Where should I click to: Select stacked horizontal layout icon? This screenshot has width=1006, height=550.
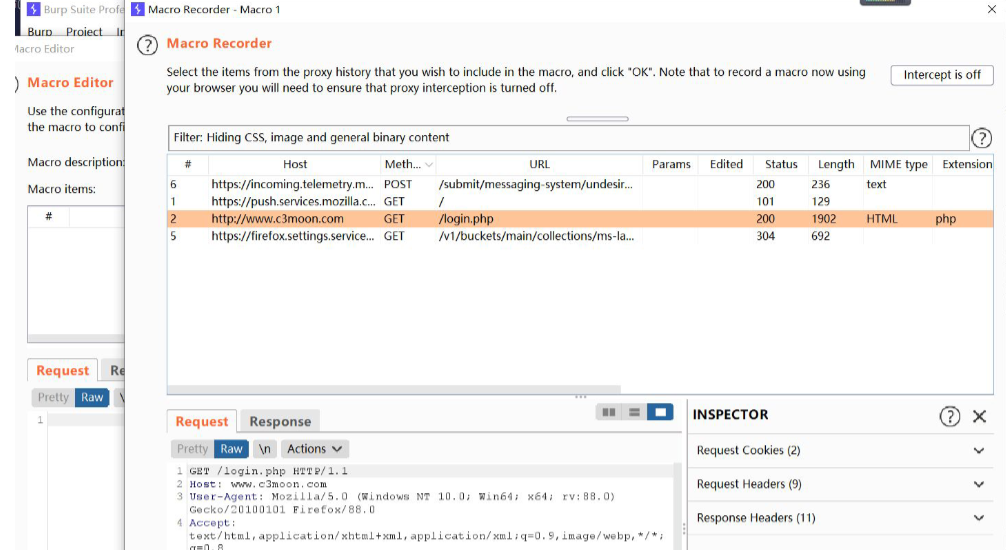coord(634,412)
